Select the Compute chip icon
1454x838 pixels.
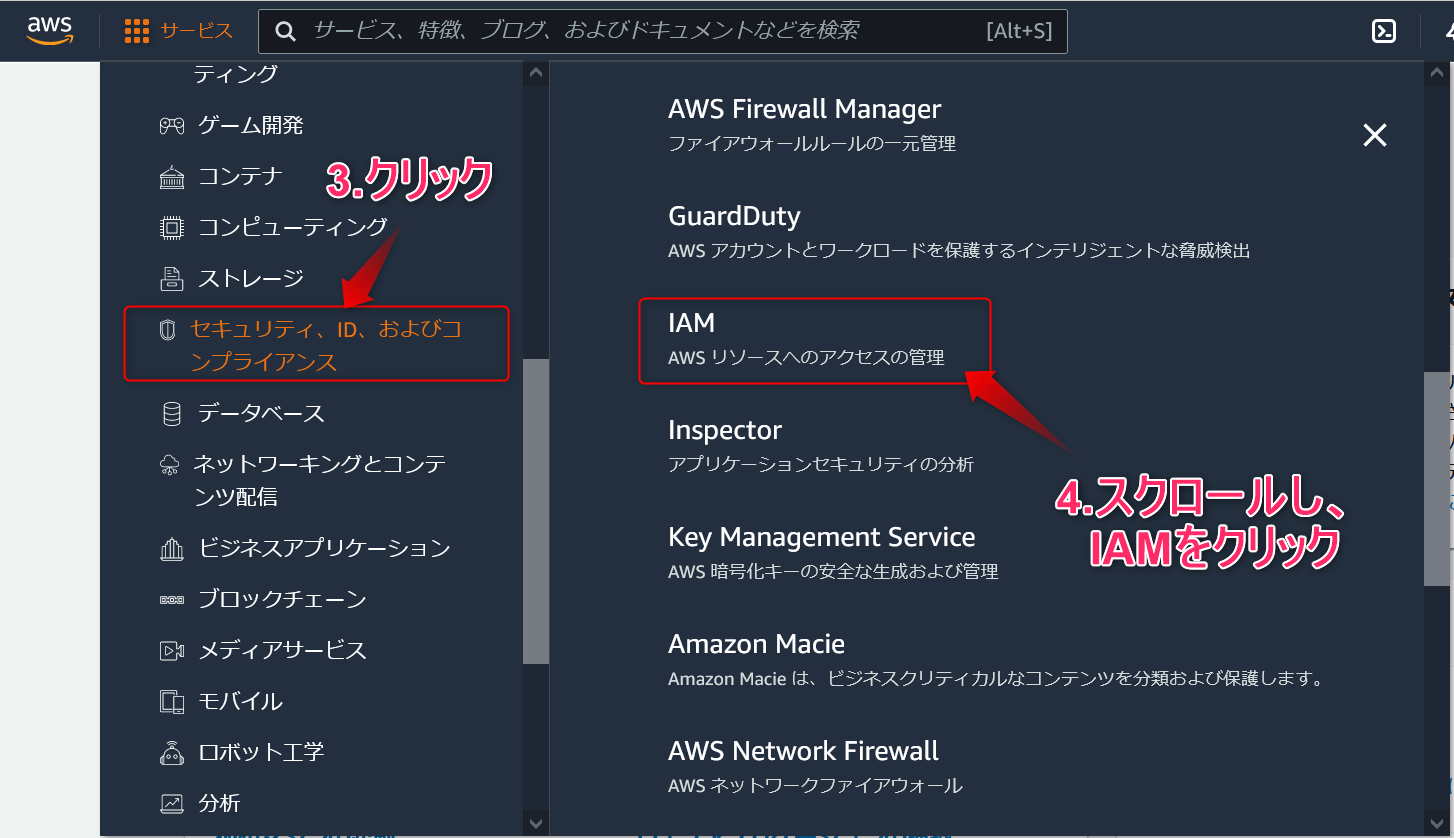click(x=172, y=228)
